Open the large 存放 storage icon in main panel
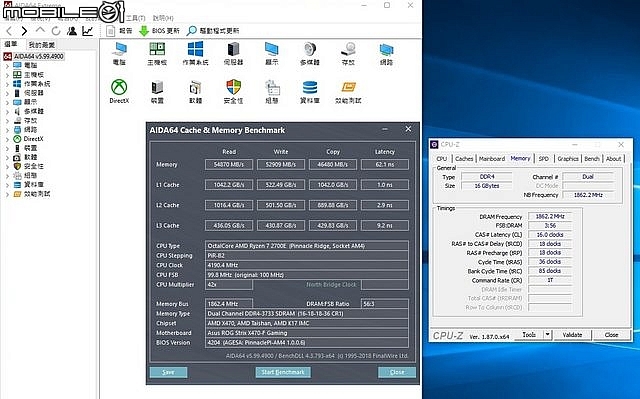The image size is (640, 399). coord(348,53)
